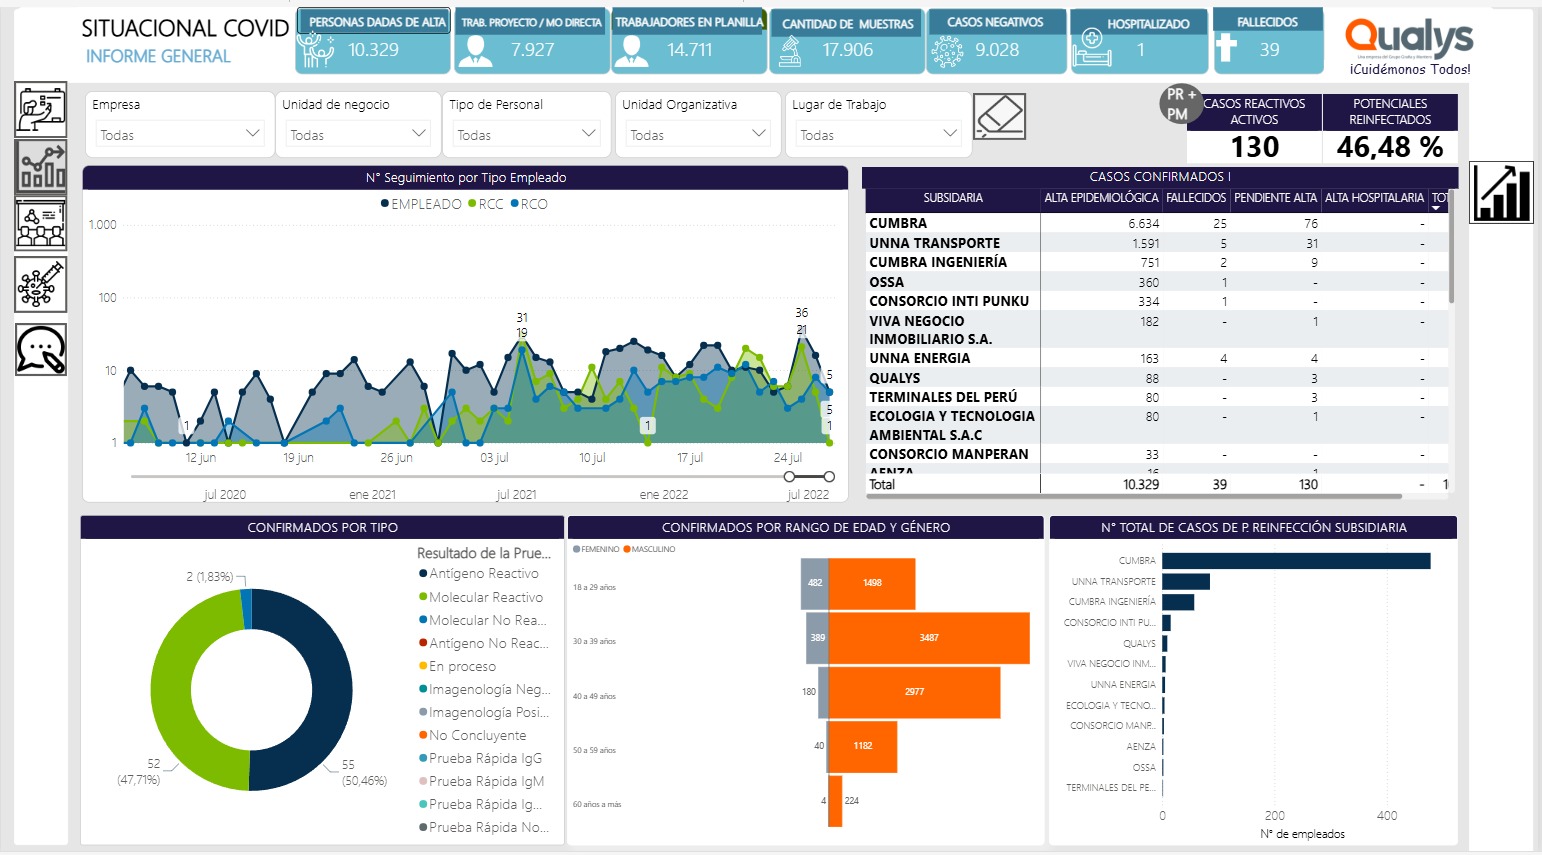The height and width of the screenshot is (855, 1542).
Task: Sort by the ALTA EPIDEMIOLÓGICA column header
Action: pos(1101,198)
